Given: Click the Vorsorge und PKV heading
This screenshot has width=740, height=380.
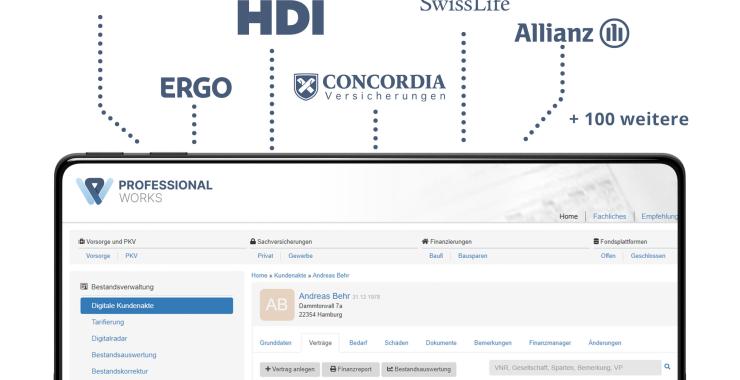Looking at the screenshot, I should coord(107,242).
